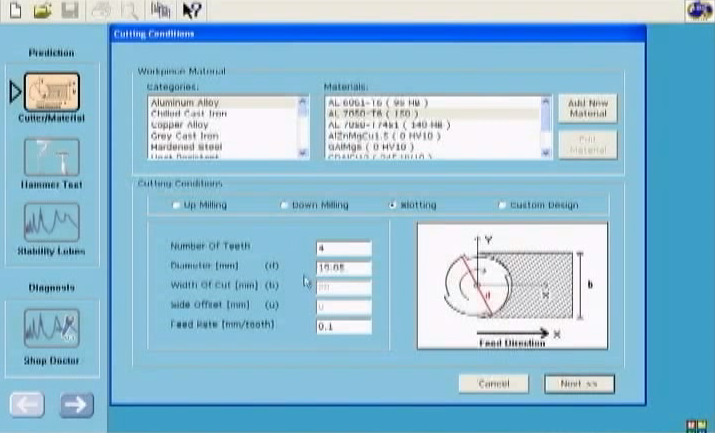Select Aluminum Alloy in Categories list

coord(223,103)
